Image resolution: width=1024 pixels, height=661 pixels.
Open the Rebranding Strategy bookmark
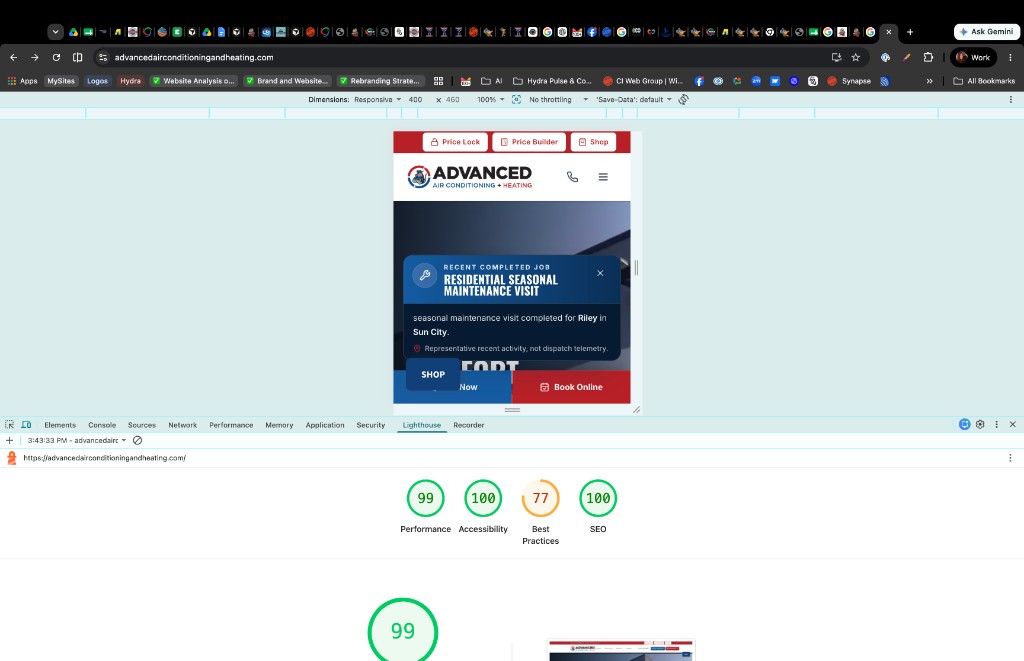point(380,81)
